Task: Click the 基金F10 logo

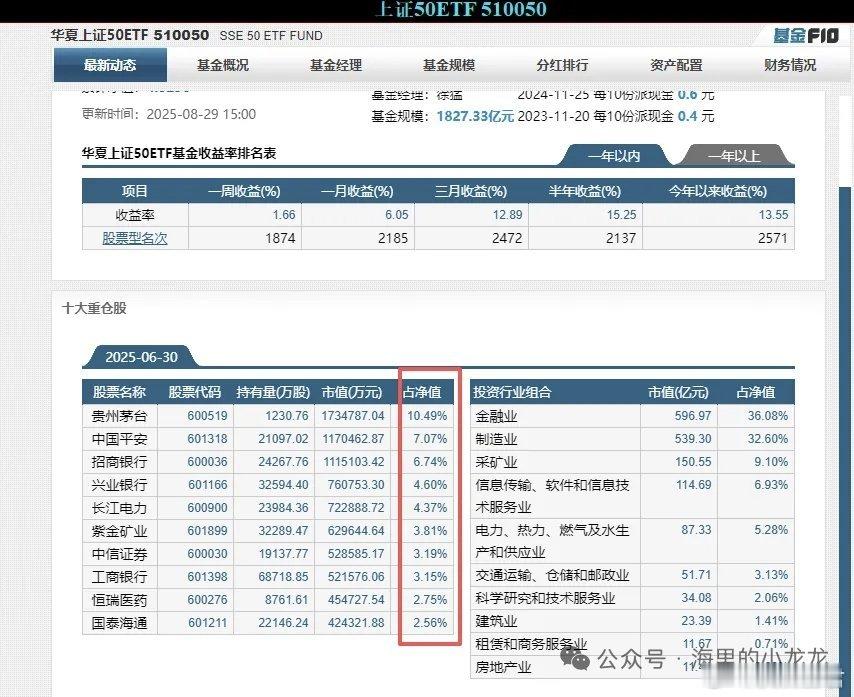Action: click(x=806, y=36)
